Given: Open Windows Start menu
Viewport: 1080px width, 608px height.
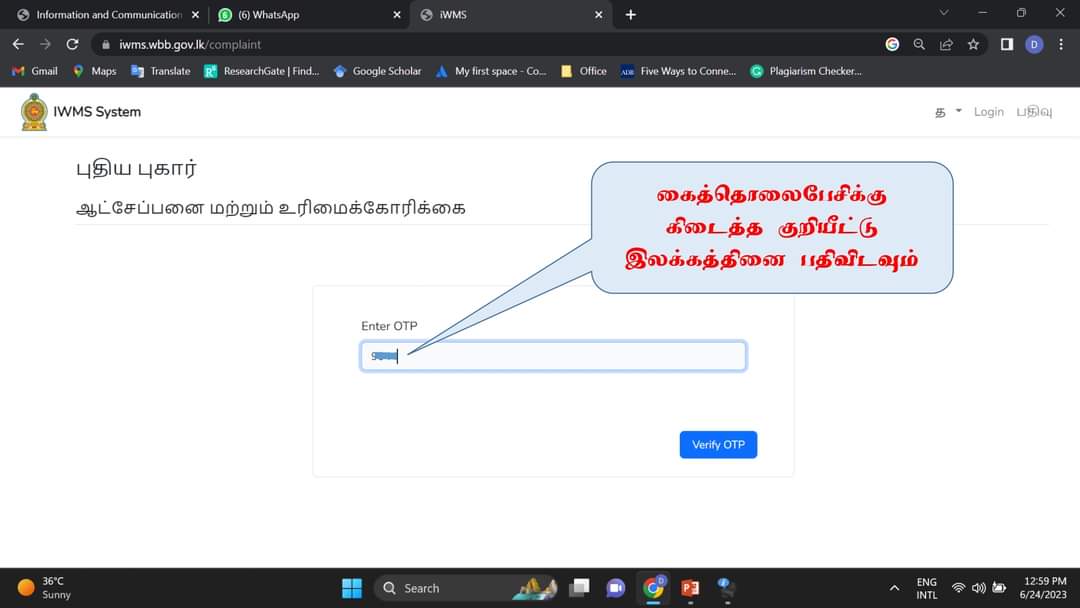Looking at the screenshot, I should coord(352,588).
